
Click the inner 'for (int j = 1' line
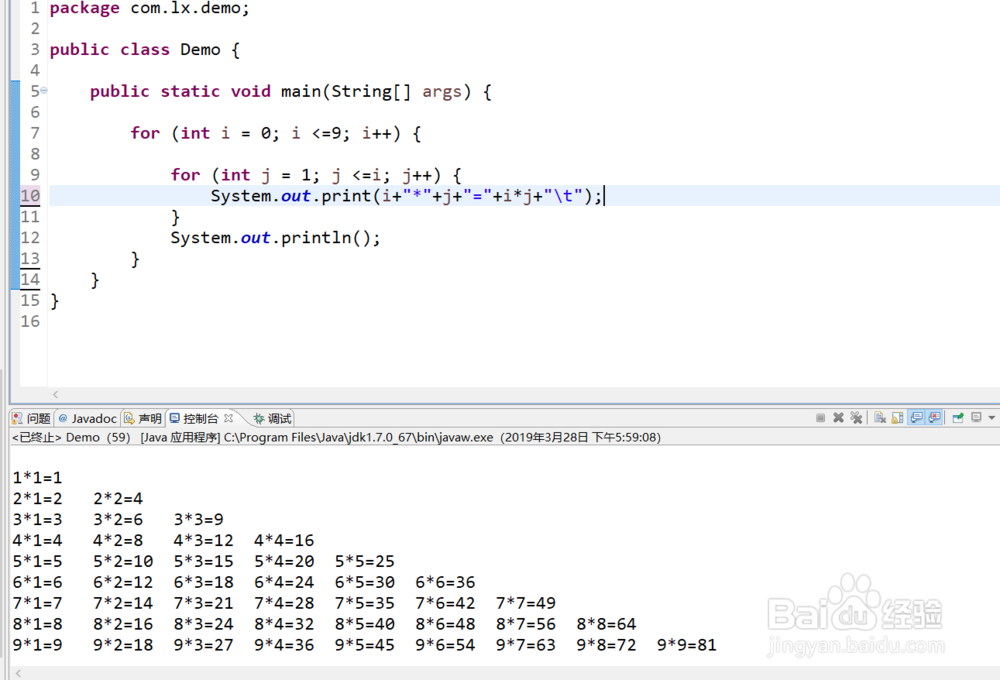point(316,175)
